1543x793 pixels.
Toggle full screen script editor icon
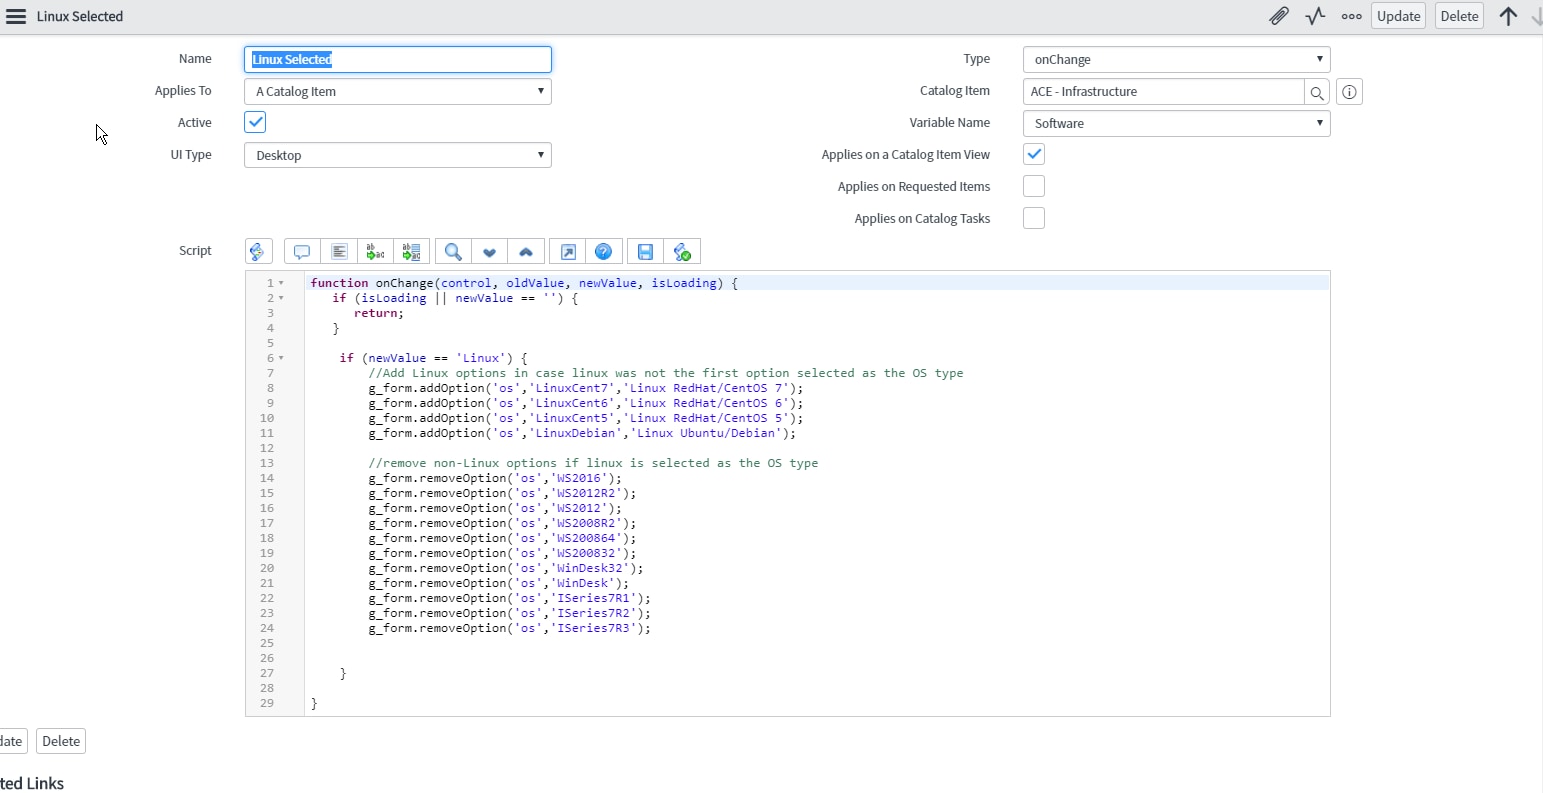tap(567, 252)
